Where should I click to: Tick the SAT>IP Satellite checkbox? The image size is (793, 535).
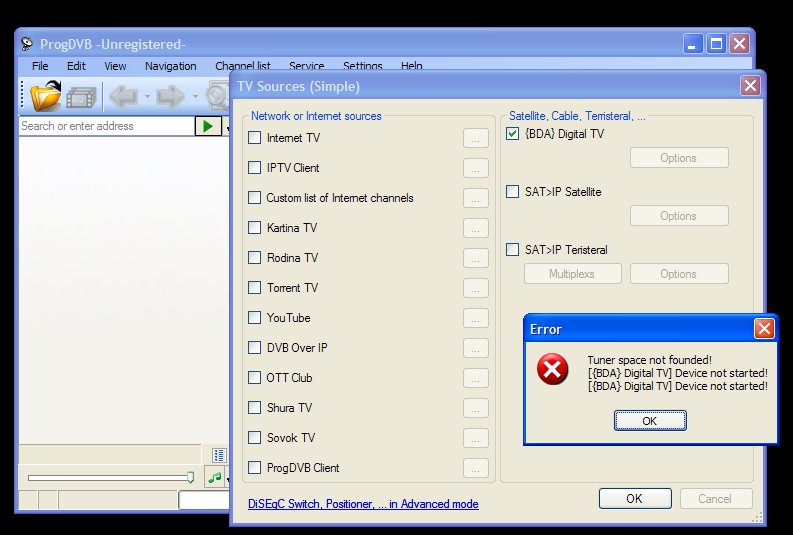coord(513,192)
